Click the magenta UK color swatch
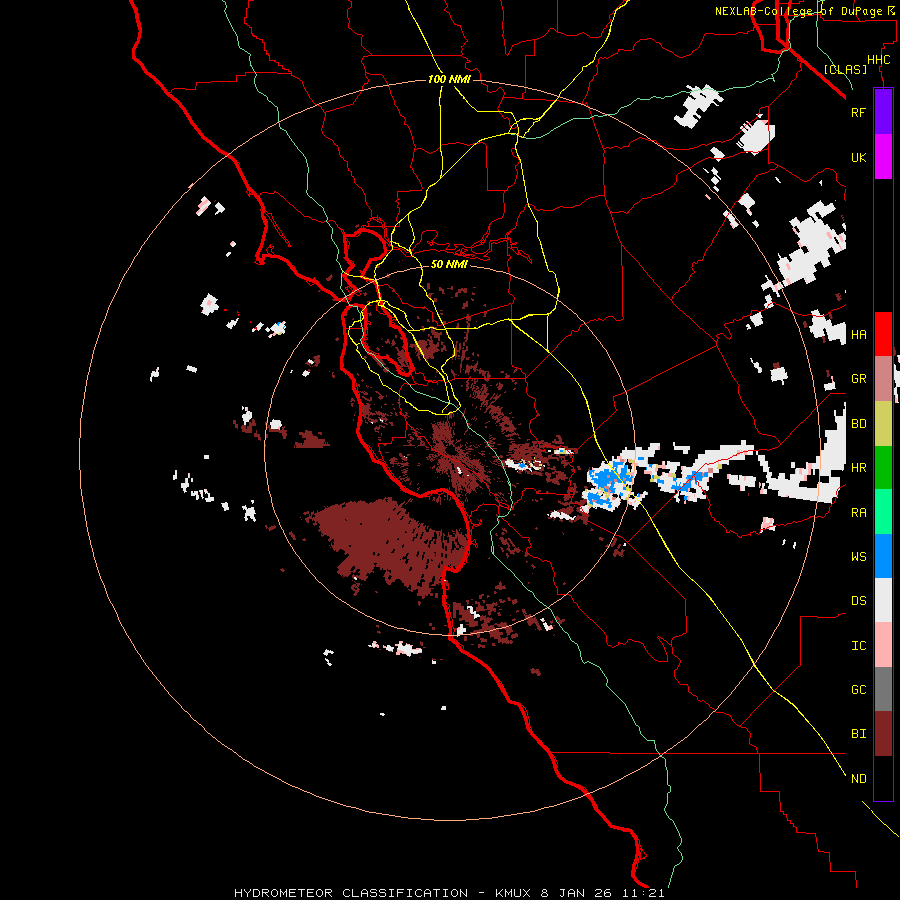Viewport: 900px width, 900px height. [x=883, y=157]
